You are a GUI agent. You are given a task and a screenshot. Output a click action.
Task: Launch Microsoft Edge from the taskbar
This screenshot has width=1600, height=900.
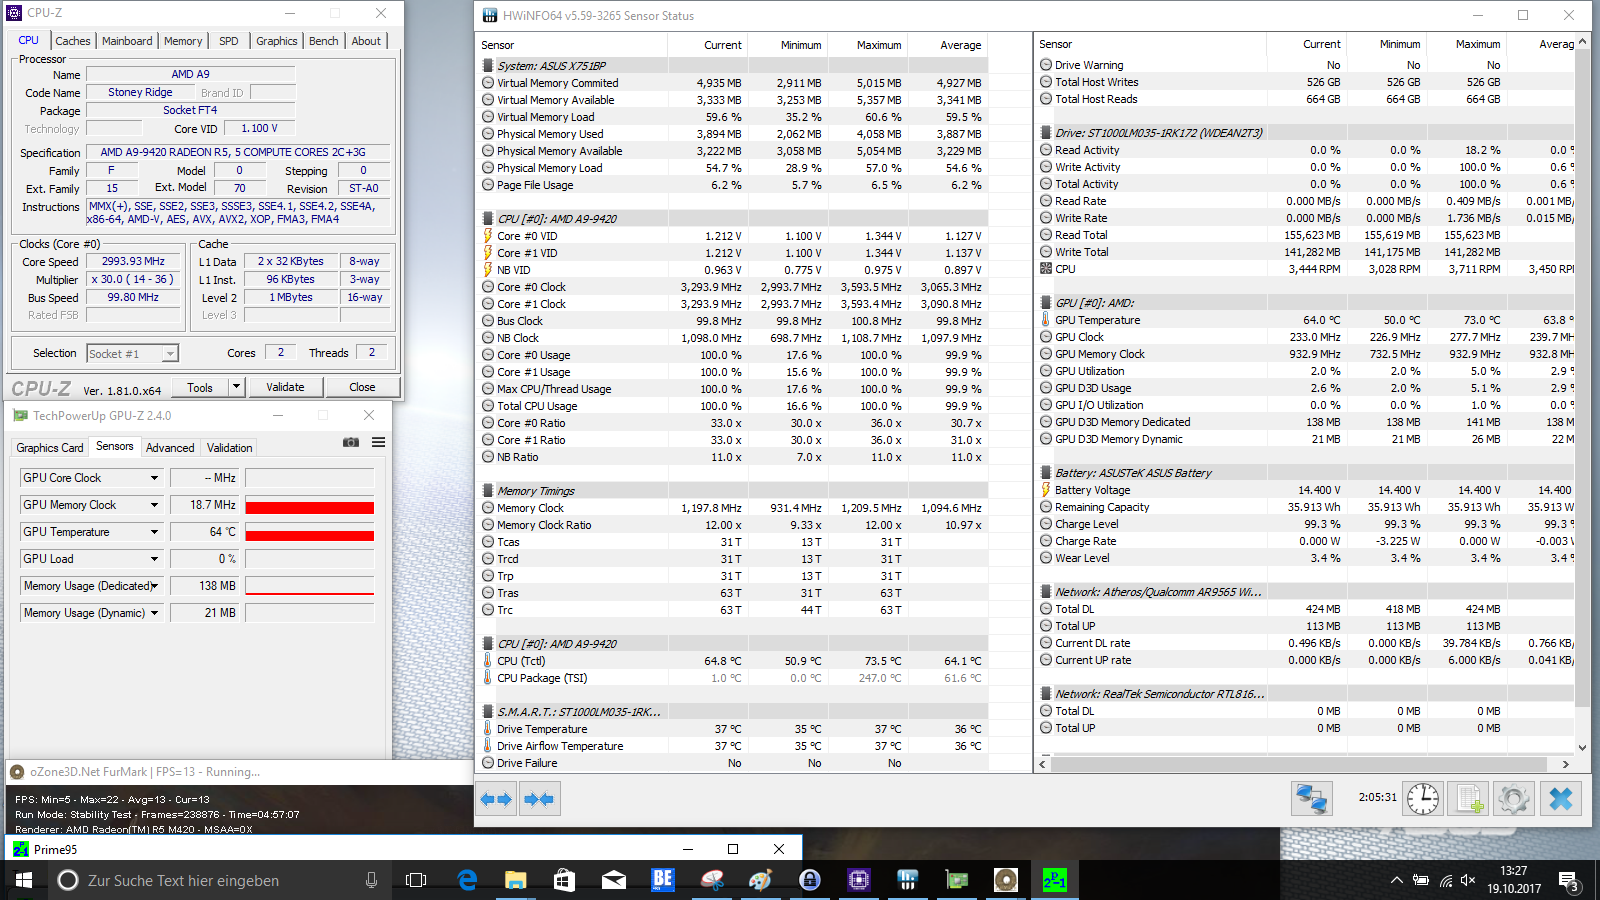467,880
